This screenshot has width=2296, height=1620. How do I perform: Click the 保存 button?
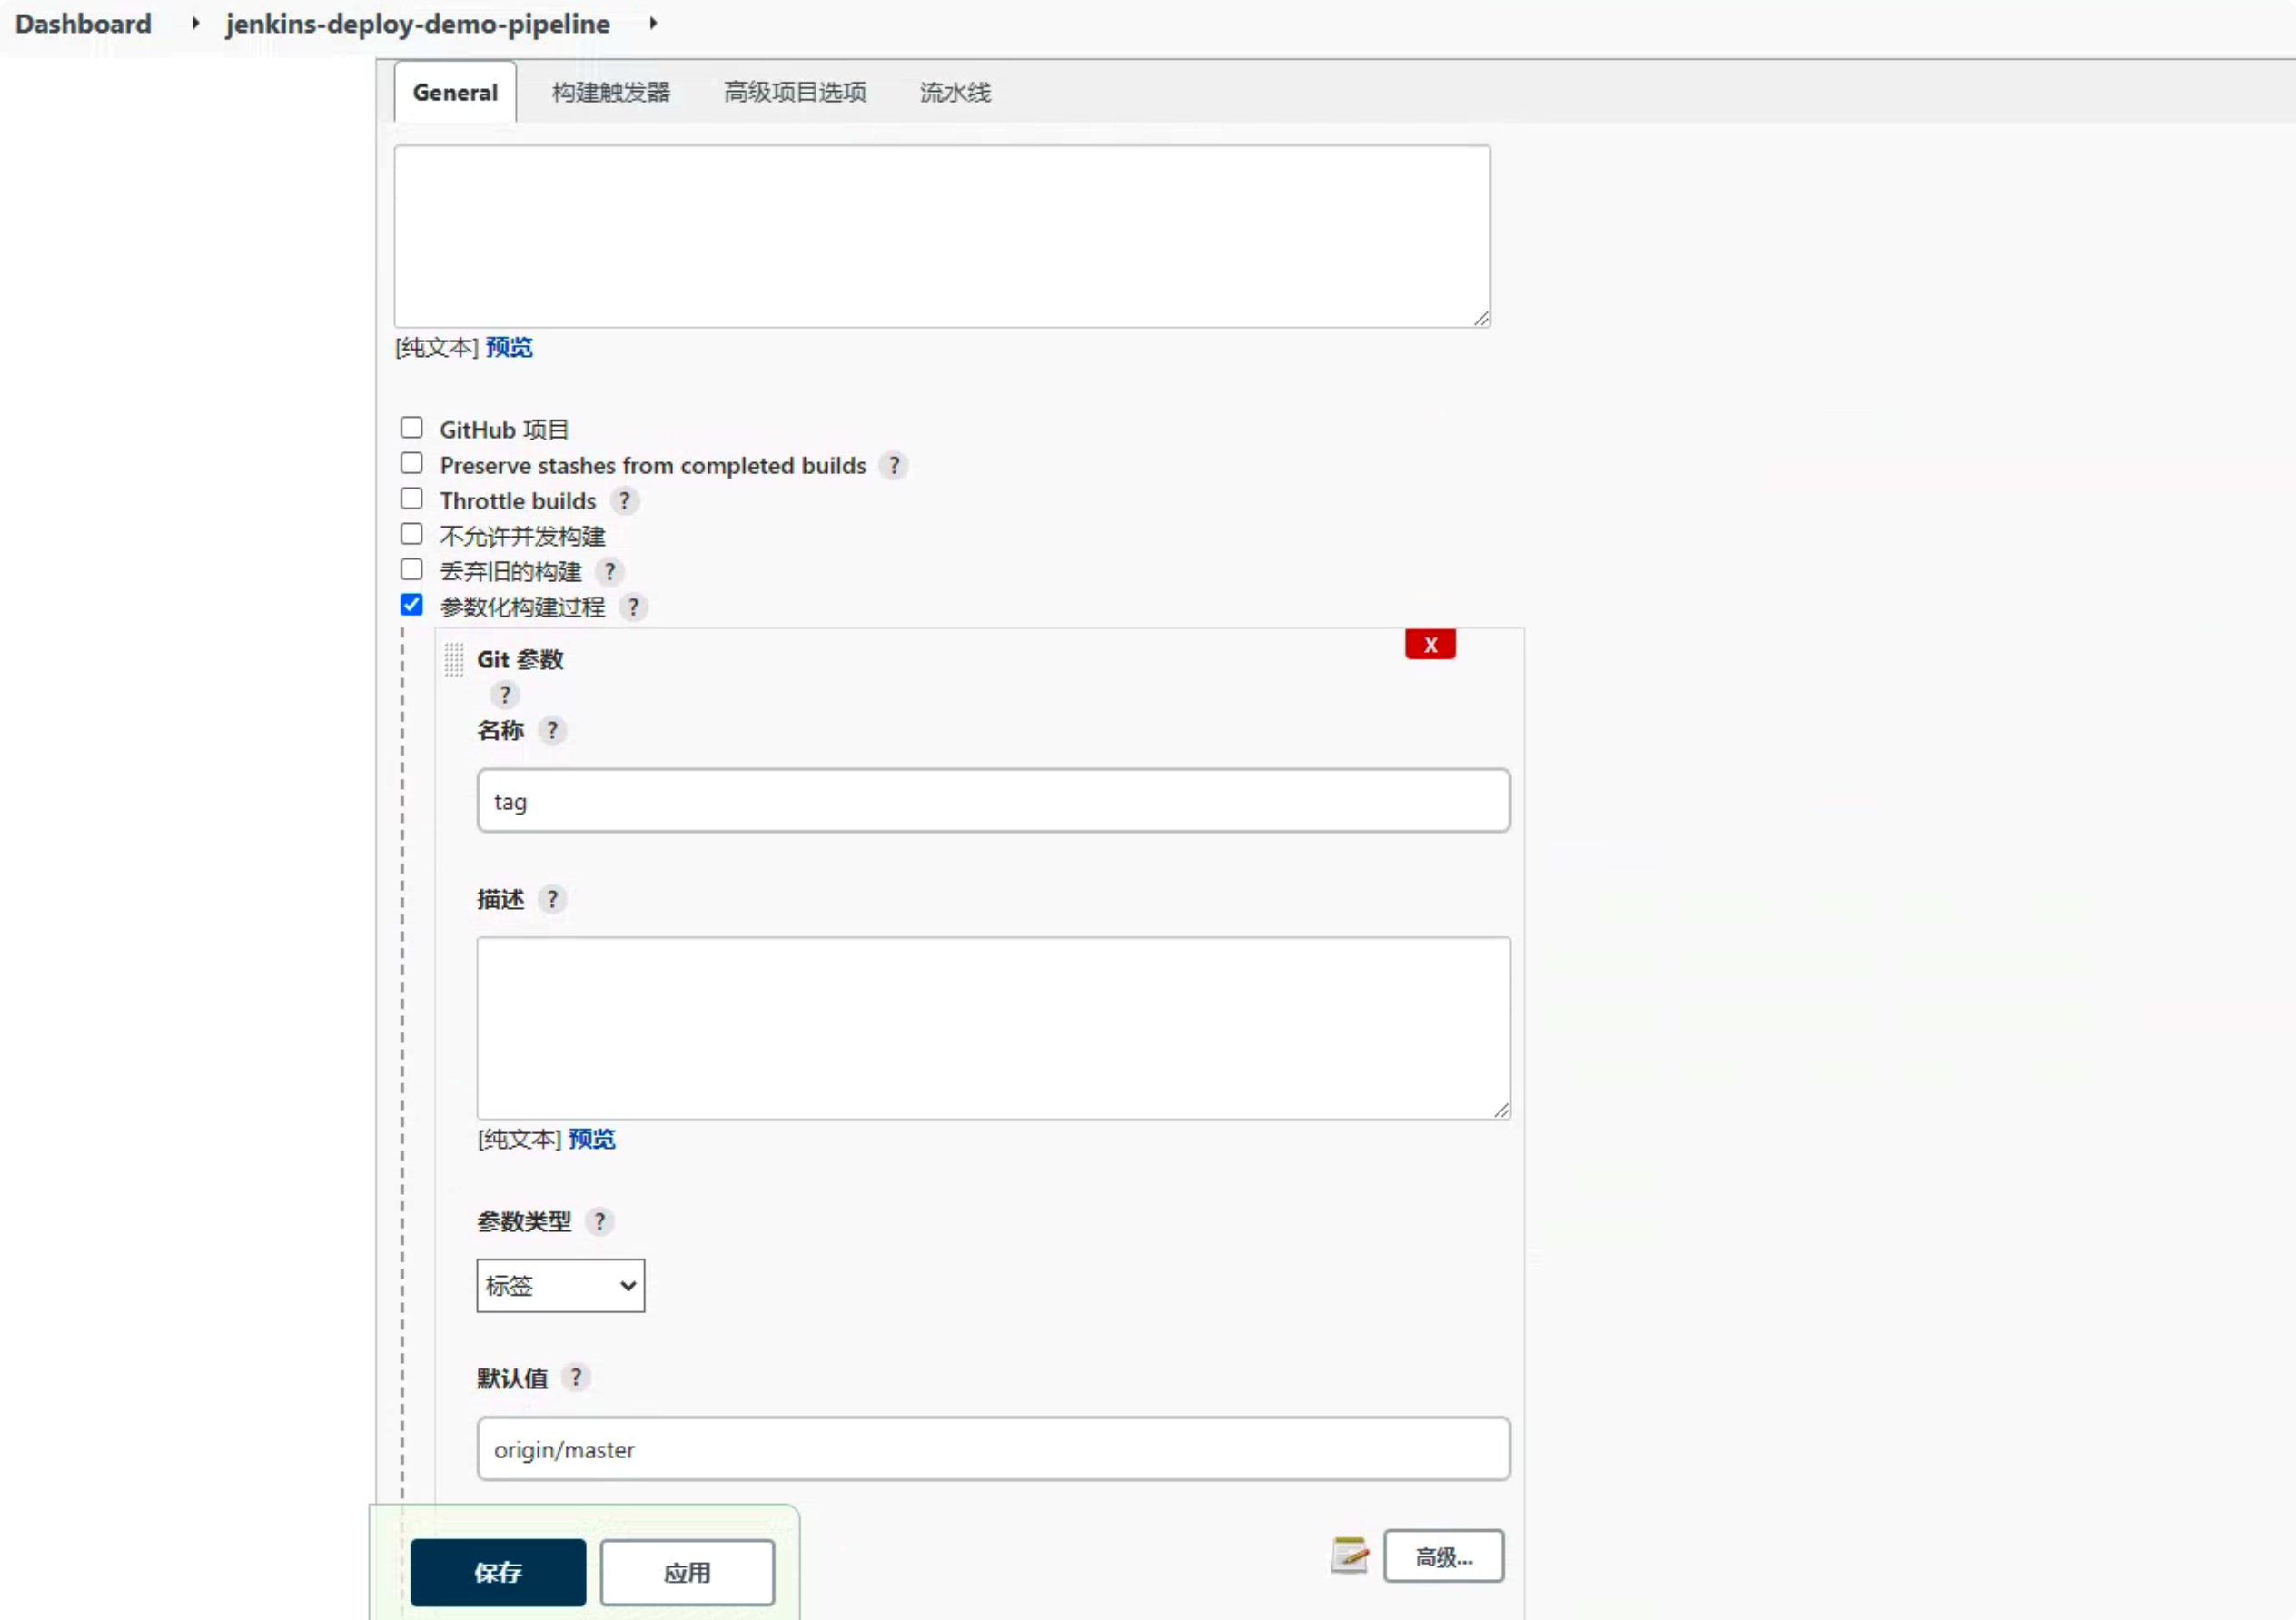498,1572
